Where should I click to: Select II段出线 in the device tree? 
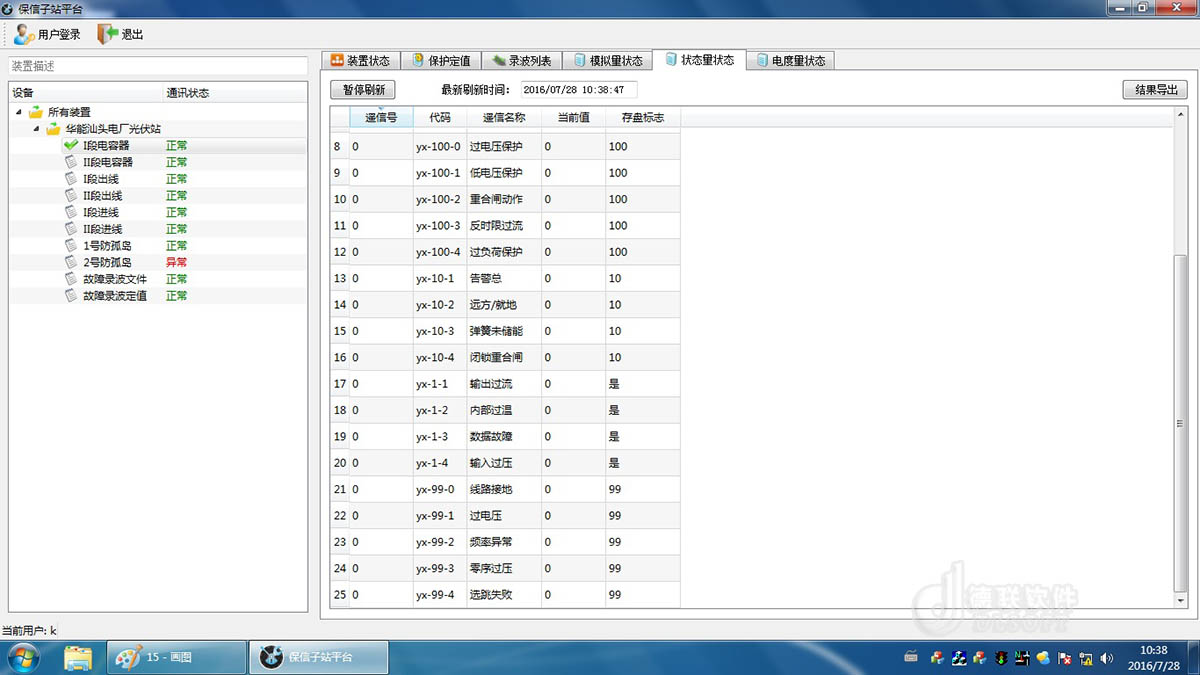click(x=102, y=195)
